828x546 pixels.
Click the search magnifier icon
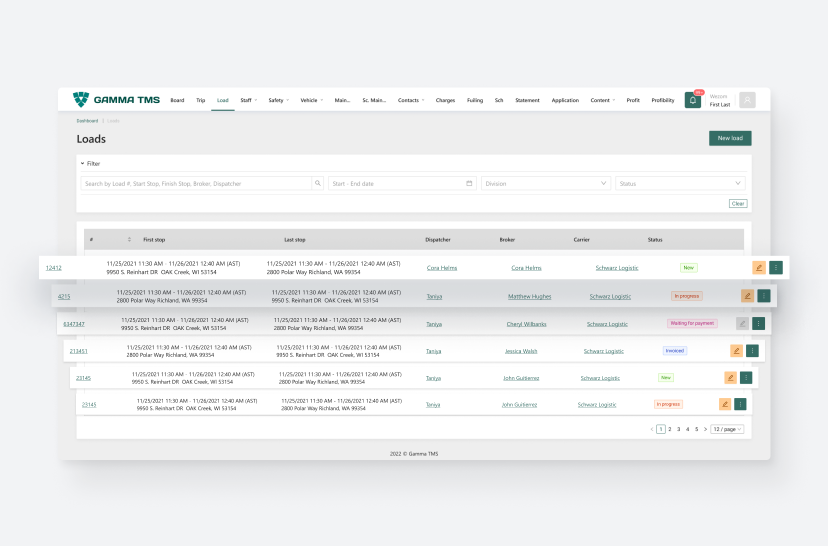click(318, 184)
